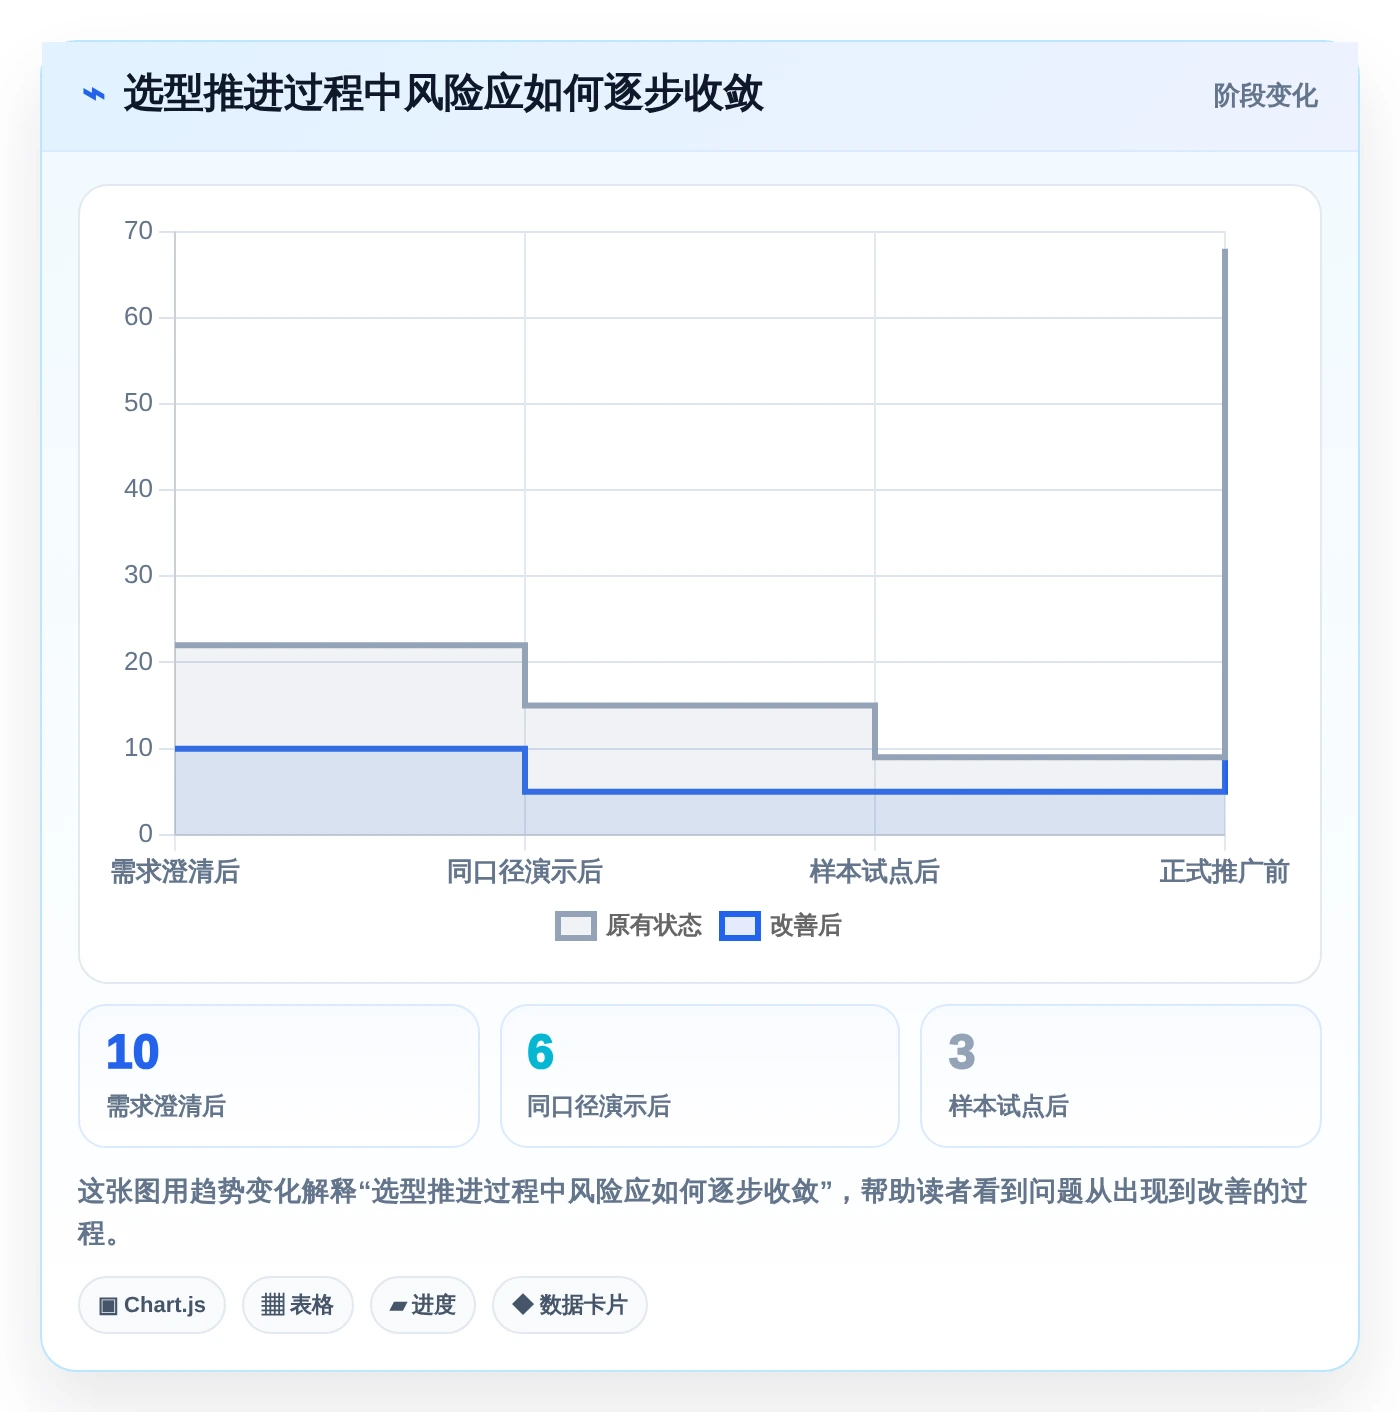Click the card caption 需求澄清后 under 10
The image size is (1400, 1412).
(166, 1106)
